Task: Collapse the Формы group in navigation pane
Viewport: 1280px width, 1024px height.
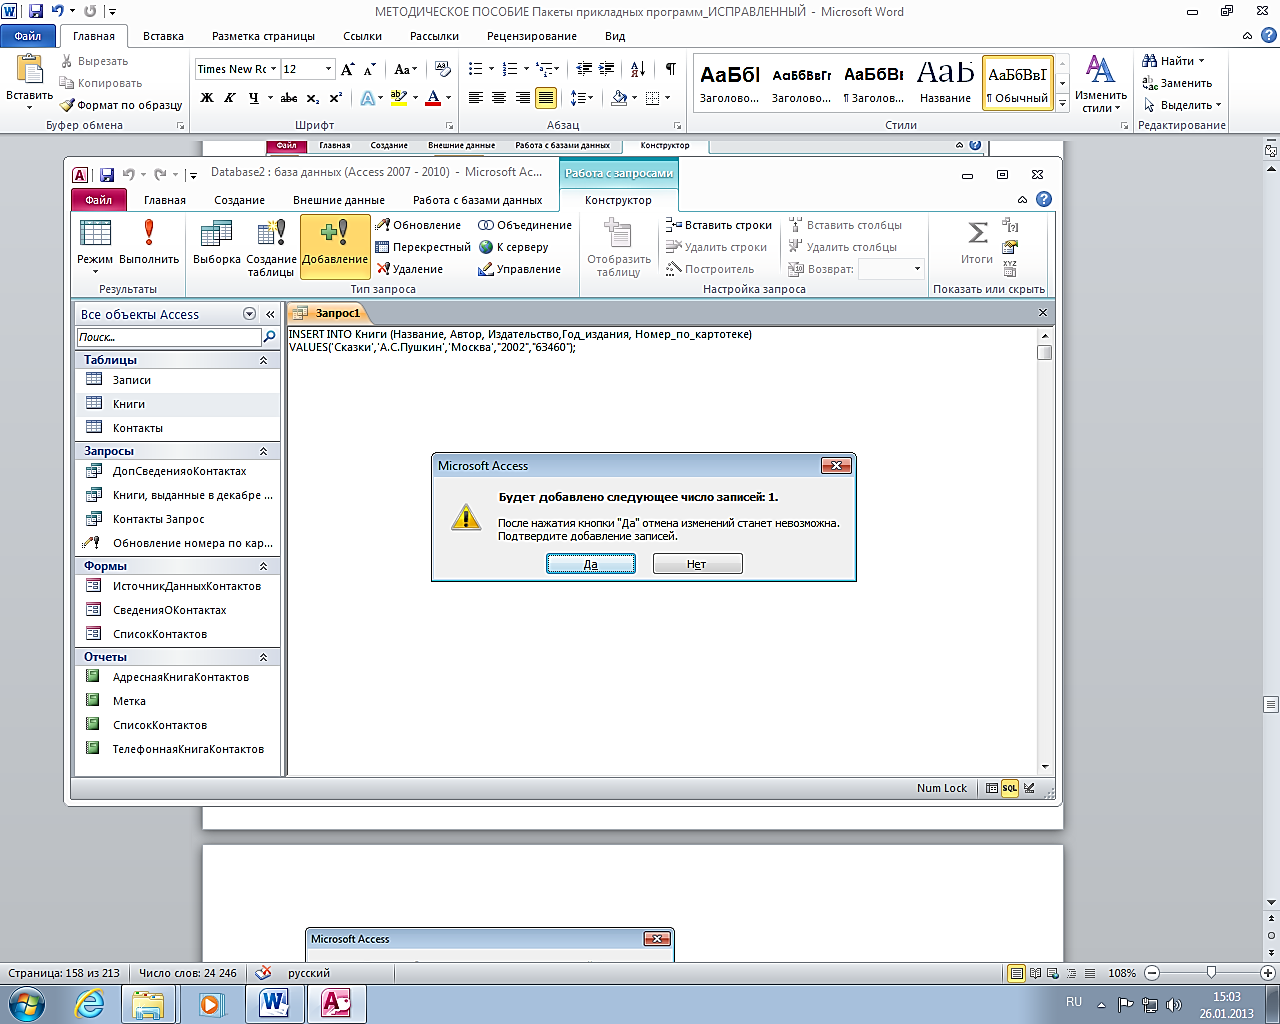Action: pos(264,566)
